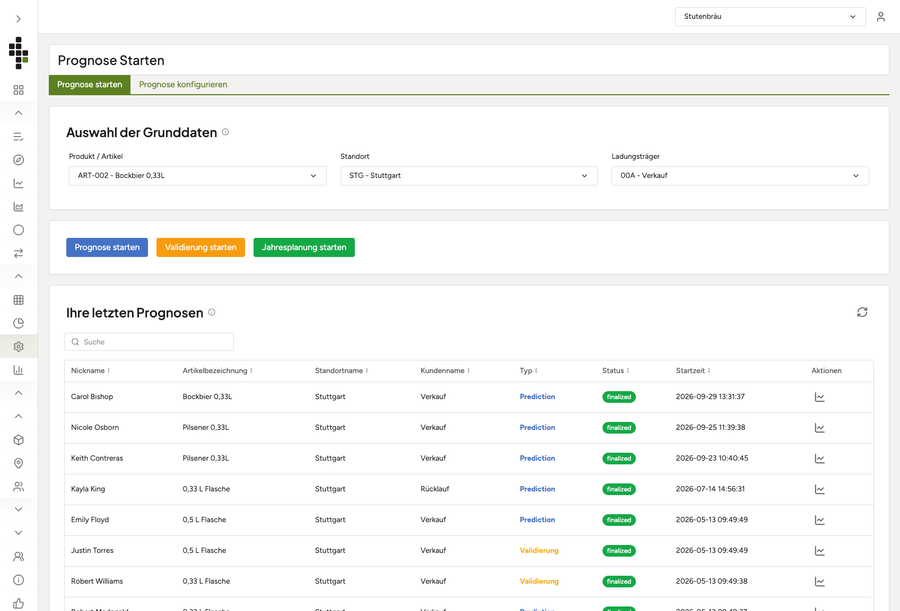Open the checklist icon in the sidebar
Viewport: 900px width, 611px height.
point(18,137)
